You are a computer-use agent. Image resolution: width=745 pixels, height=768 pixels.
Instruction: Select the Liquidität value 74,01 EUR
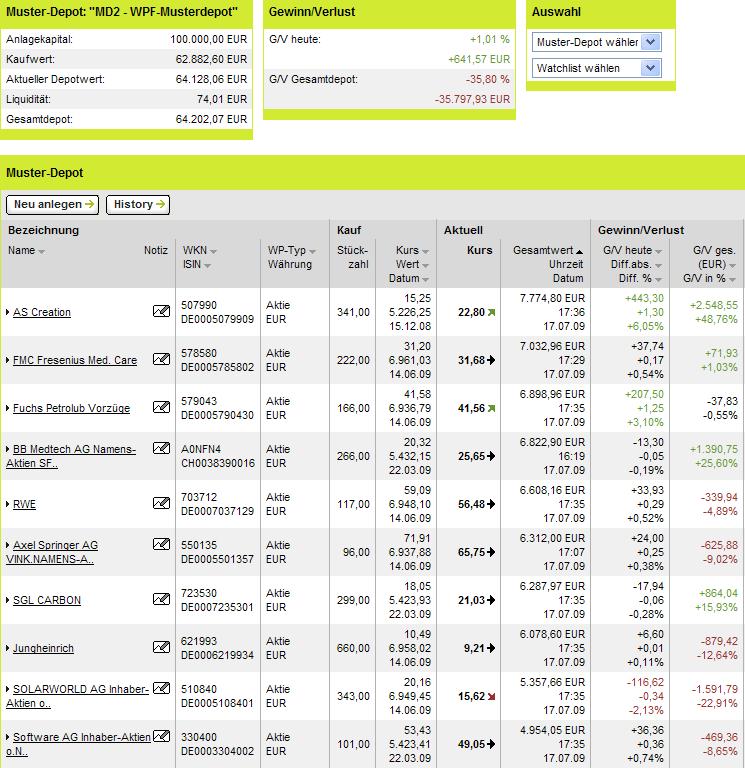[222, 99]
